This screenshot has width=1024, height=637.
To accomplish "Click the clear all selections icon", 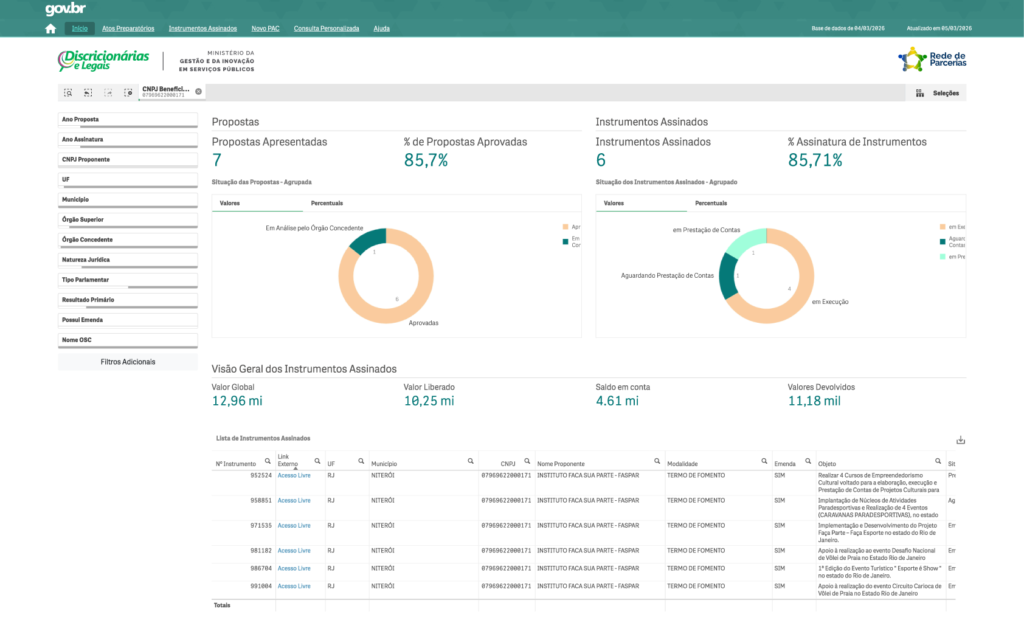I will click(x=128, y=92).
